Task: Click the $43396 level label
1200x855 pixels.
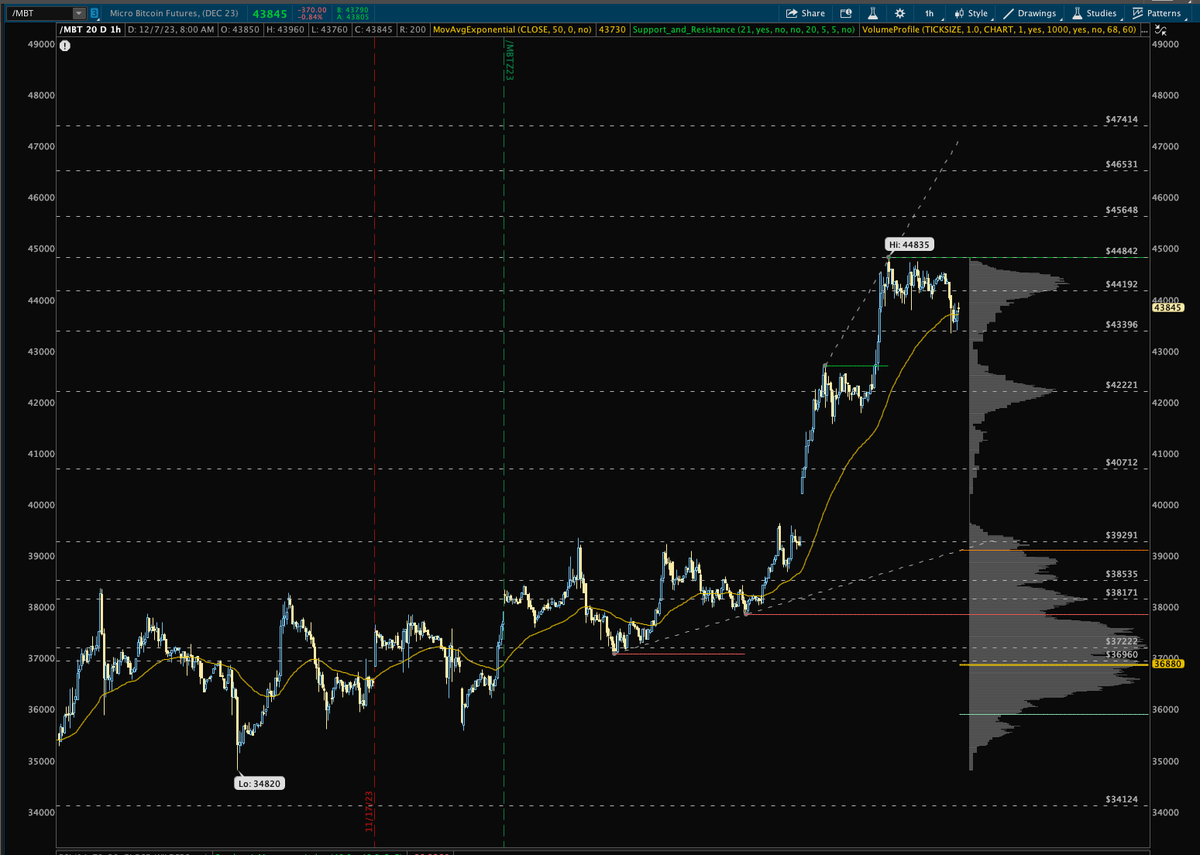Action: (x=1122, y=325)
